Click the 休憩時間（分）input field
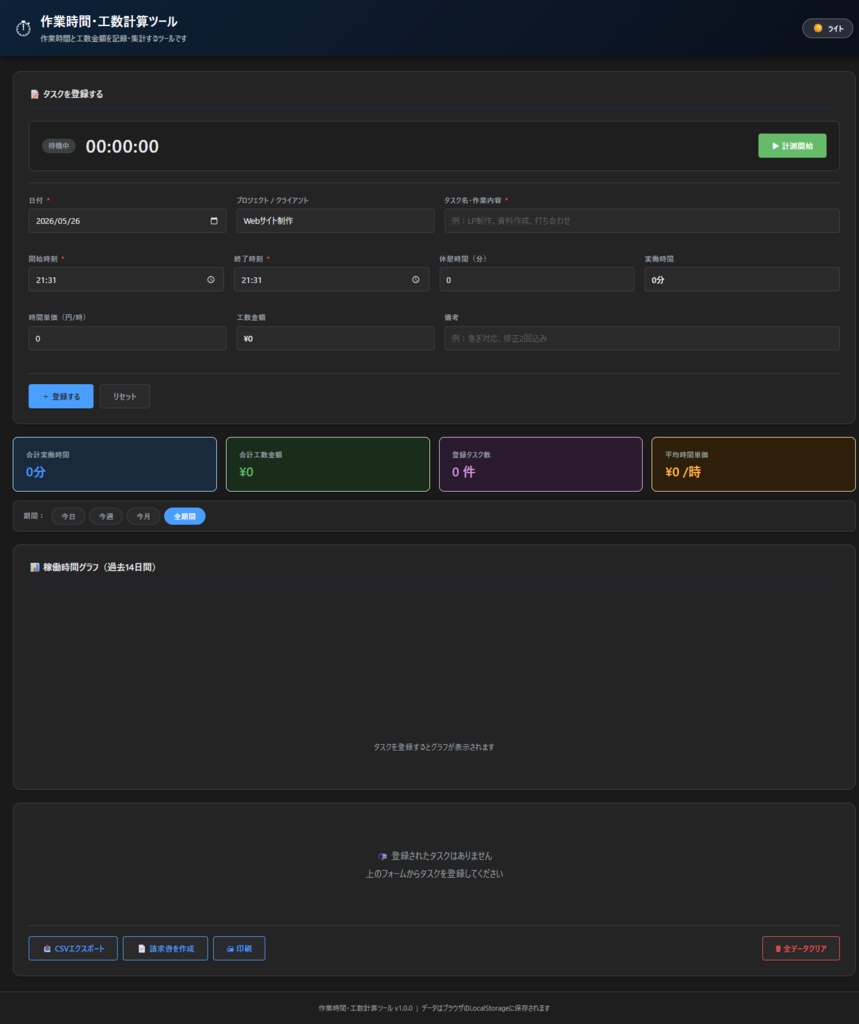Screen dimensions: 859x1024 [x=536, y=280]
